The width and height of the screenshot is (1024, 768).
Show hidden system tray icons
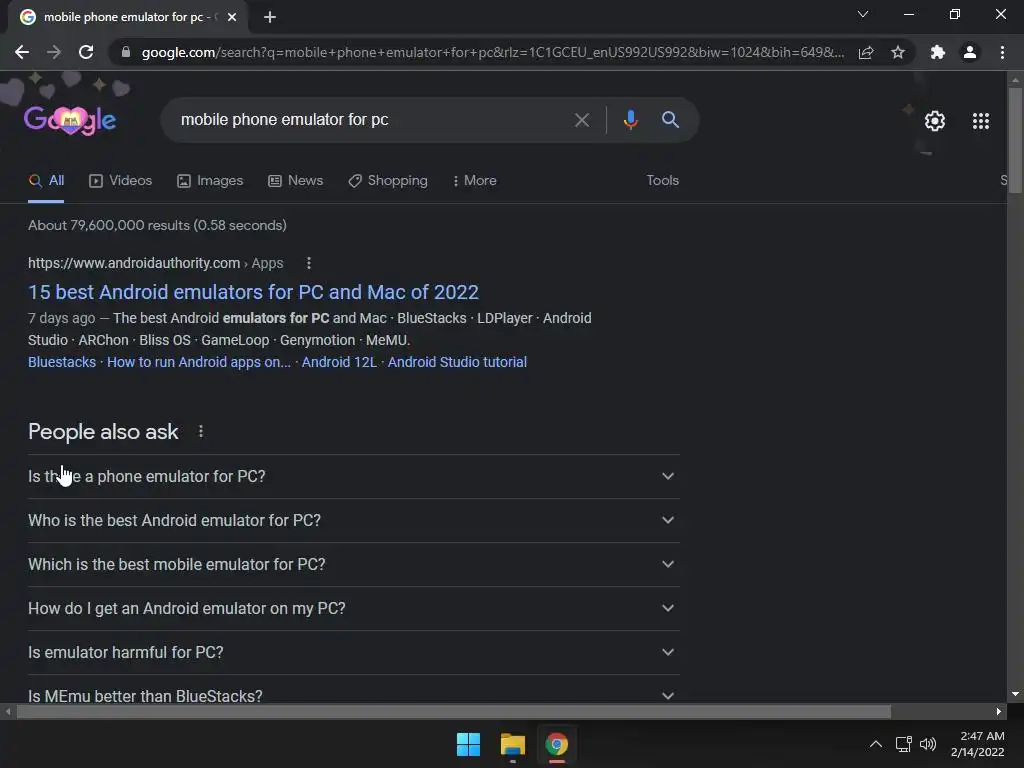[x=876, y=744]
